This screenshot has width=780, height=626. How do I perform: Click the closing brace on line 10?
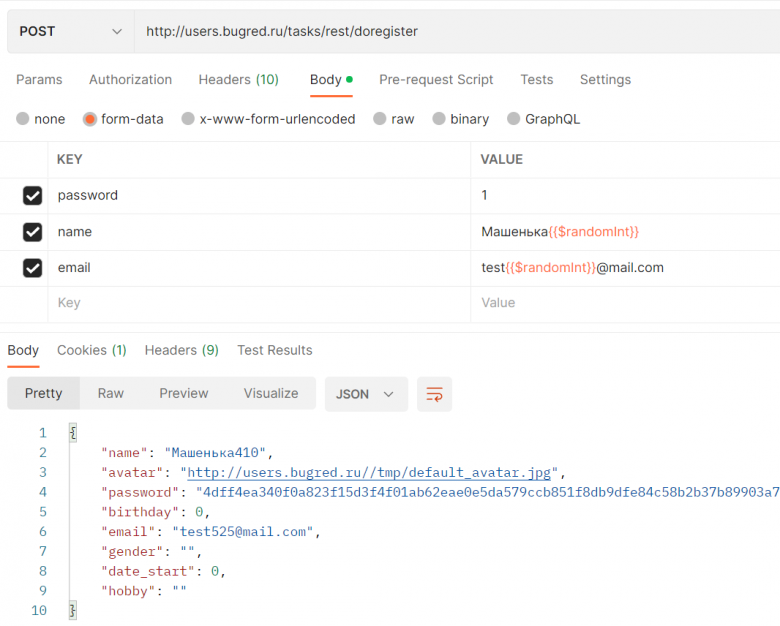tap(73, 610)
